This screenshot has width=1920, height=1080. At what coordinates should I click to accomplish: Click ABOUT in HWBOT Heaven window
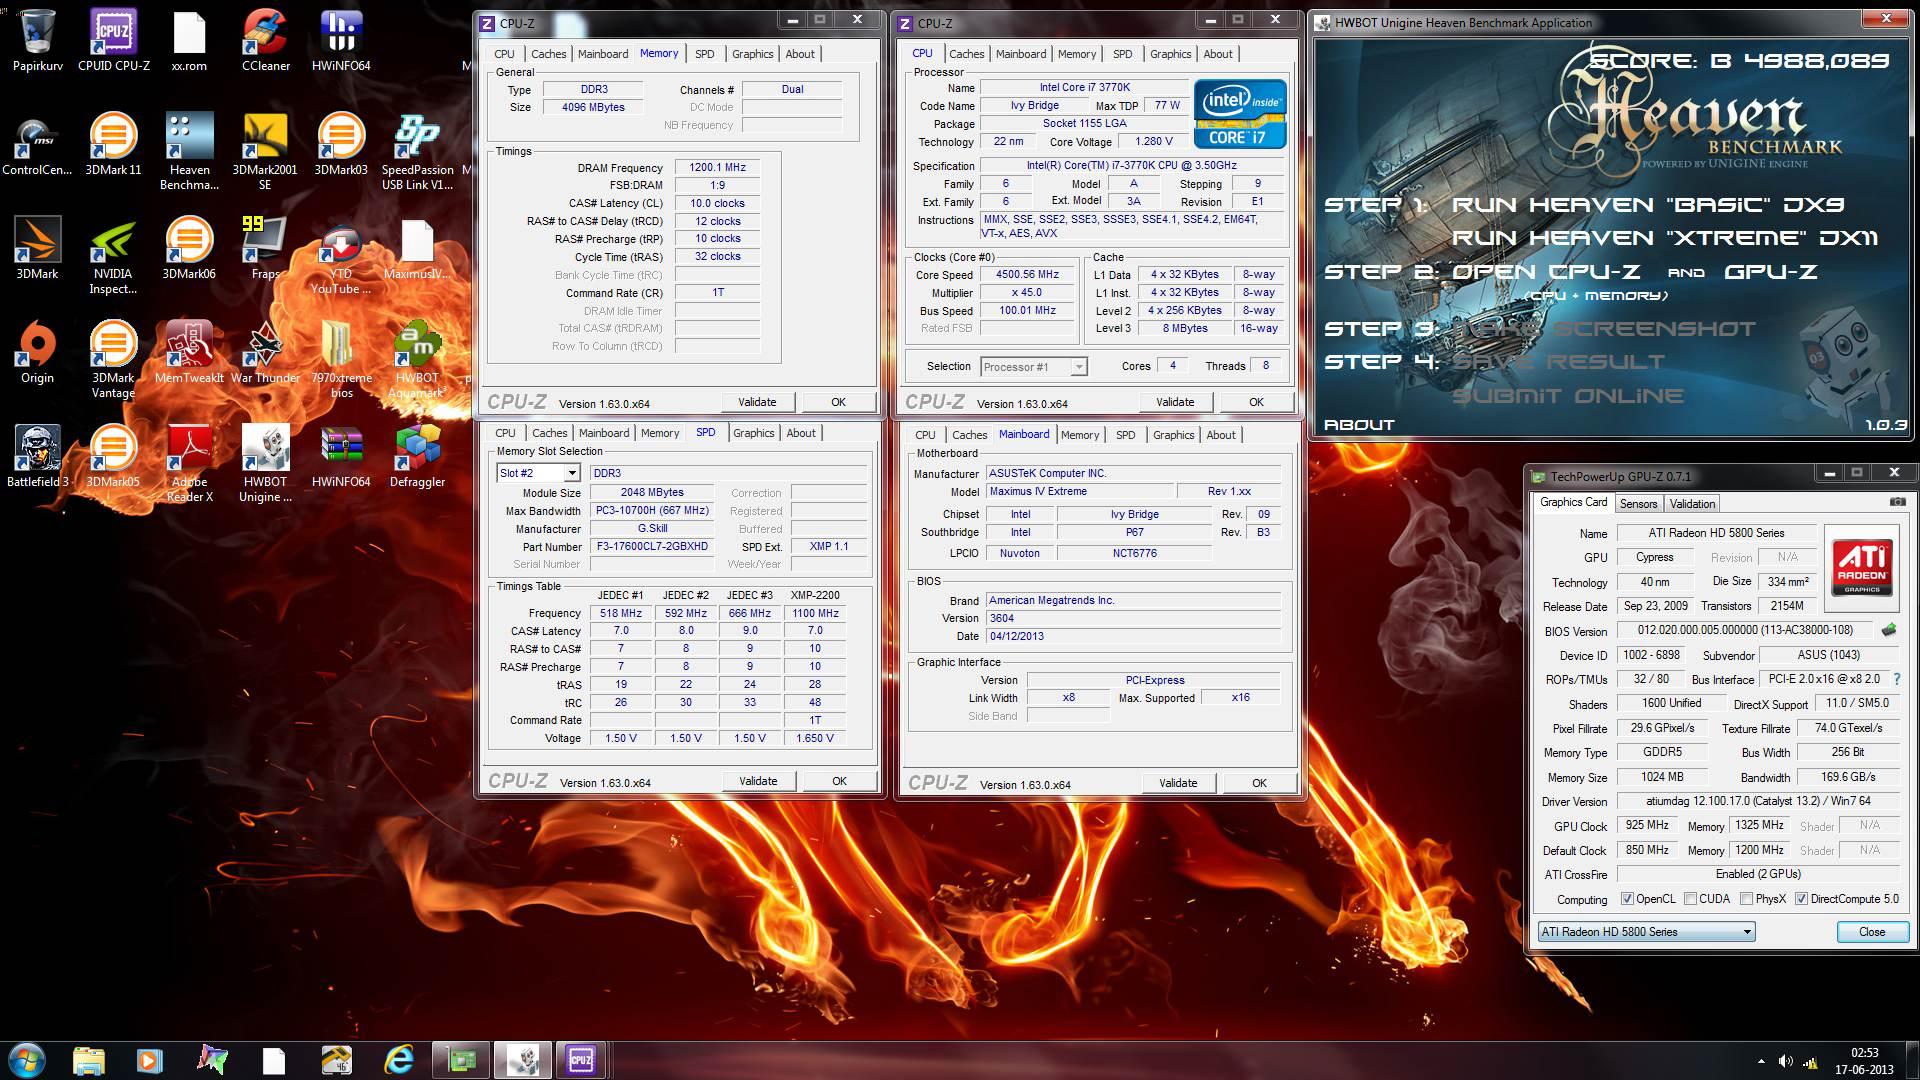click(1359, 425)
